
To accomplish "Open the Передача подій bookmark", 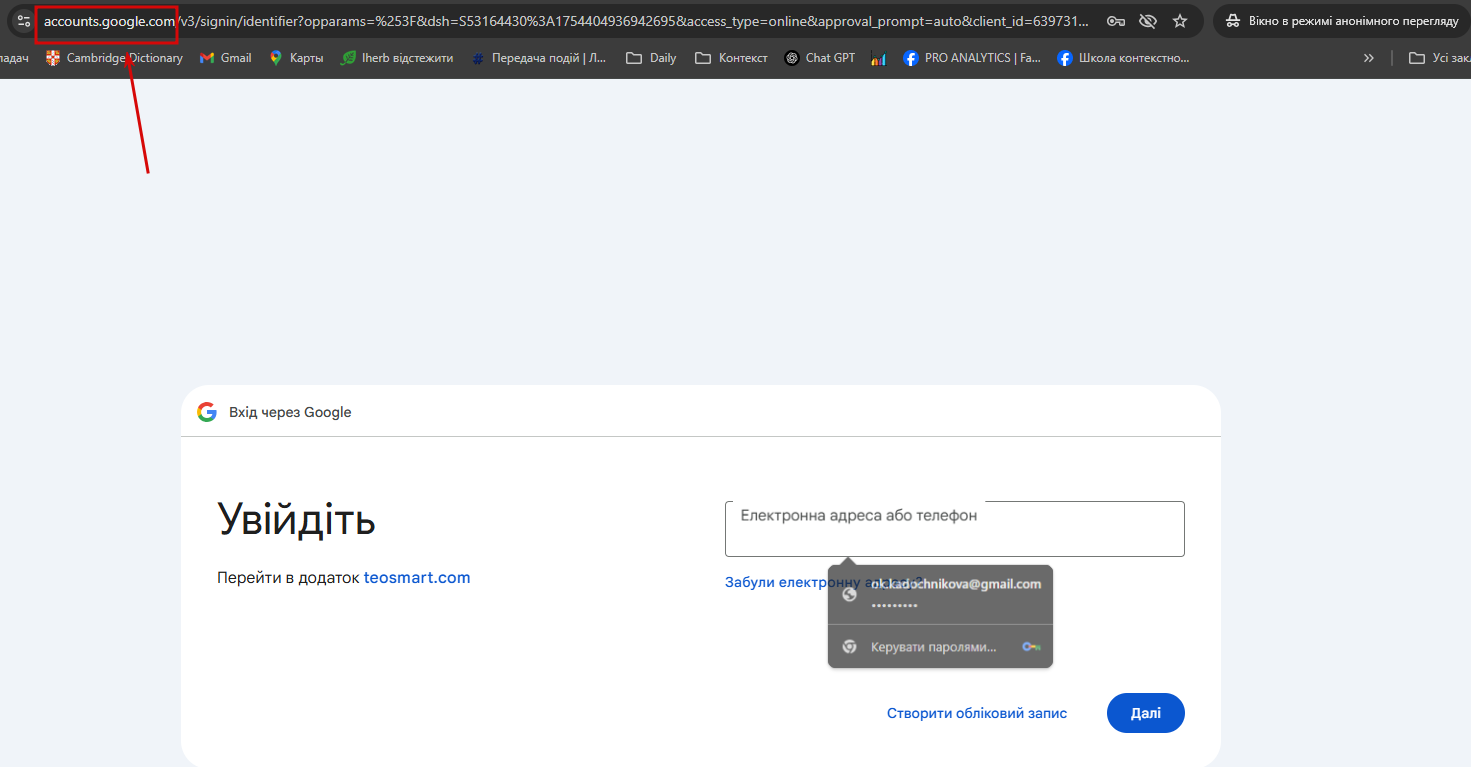I will (x=540, y=58).
